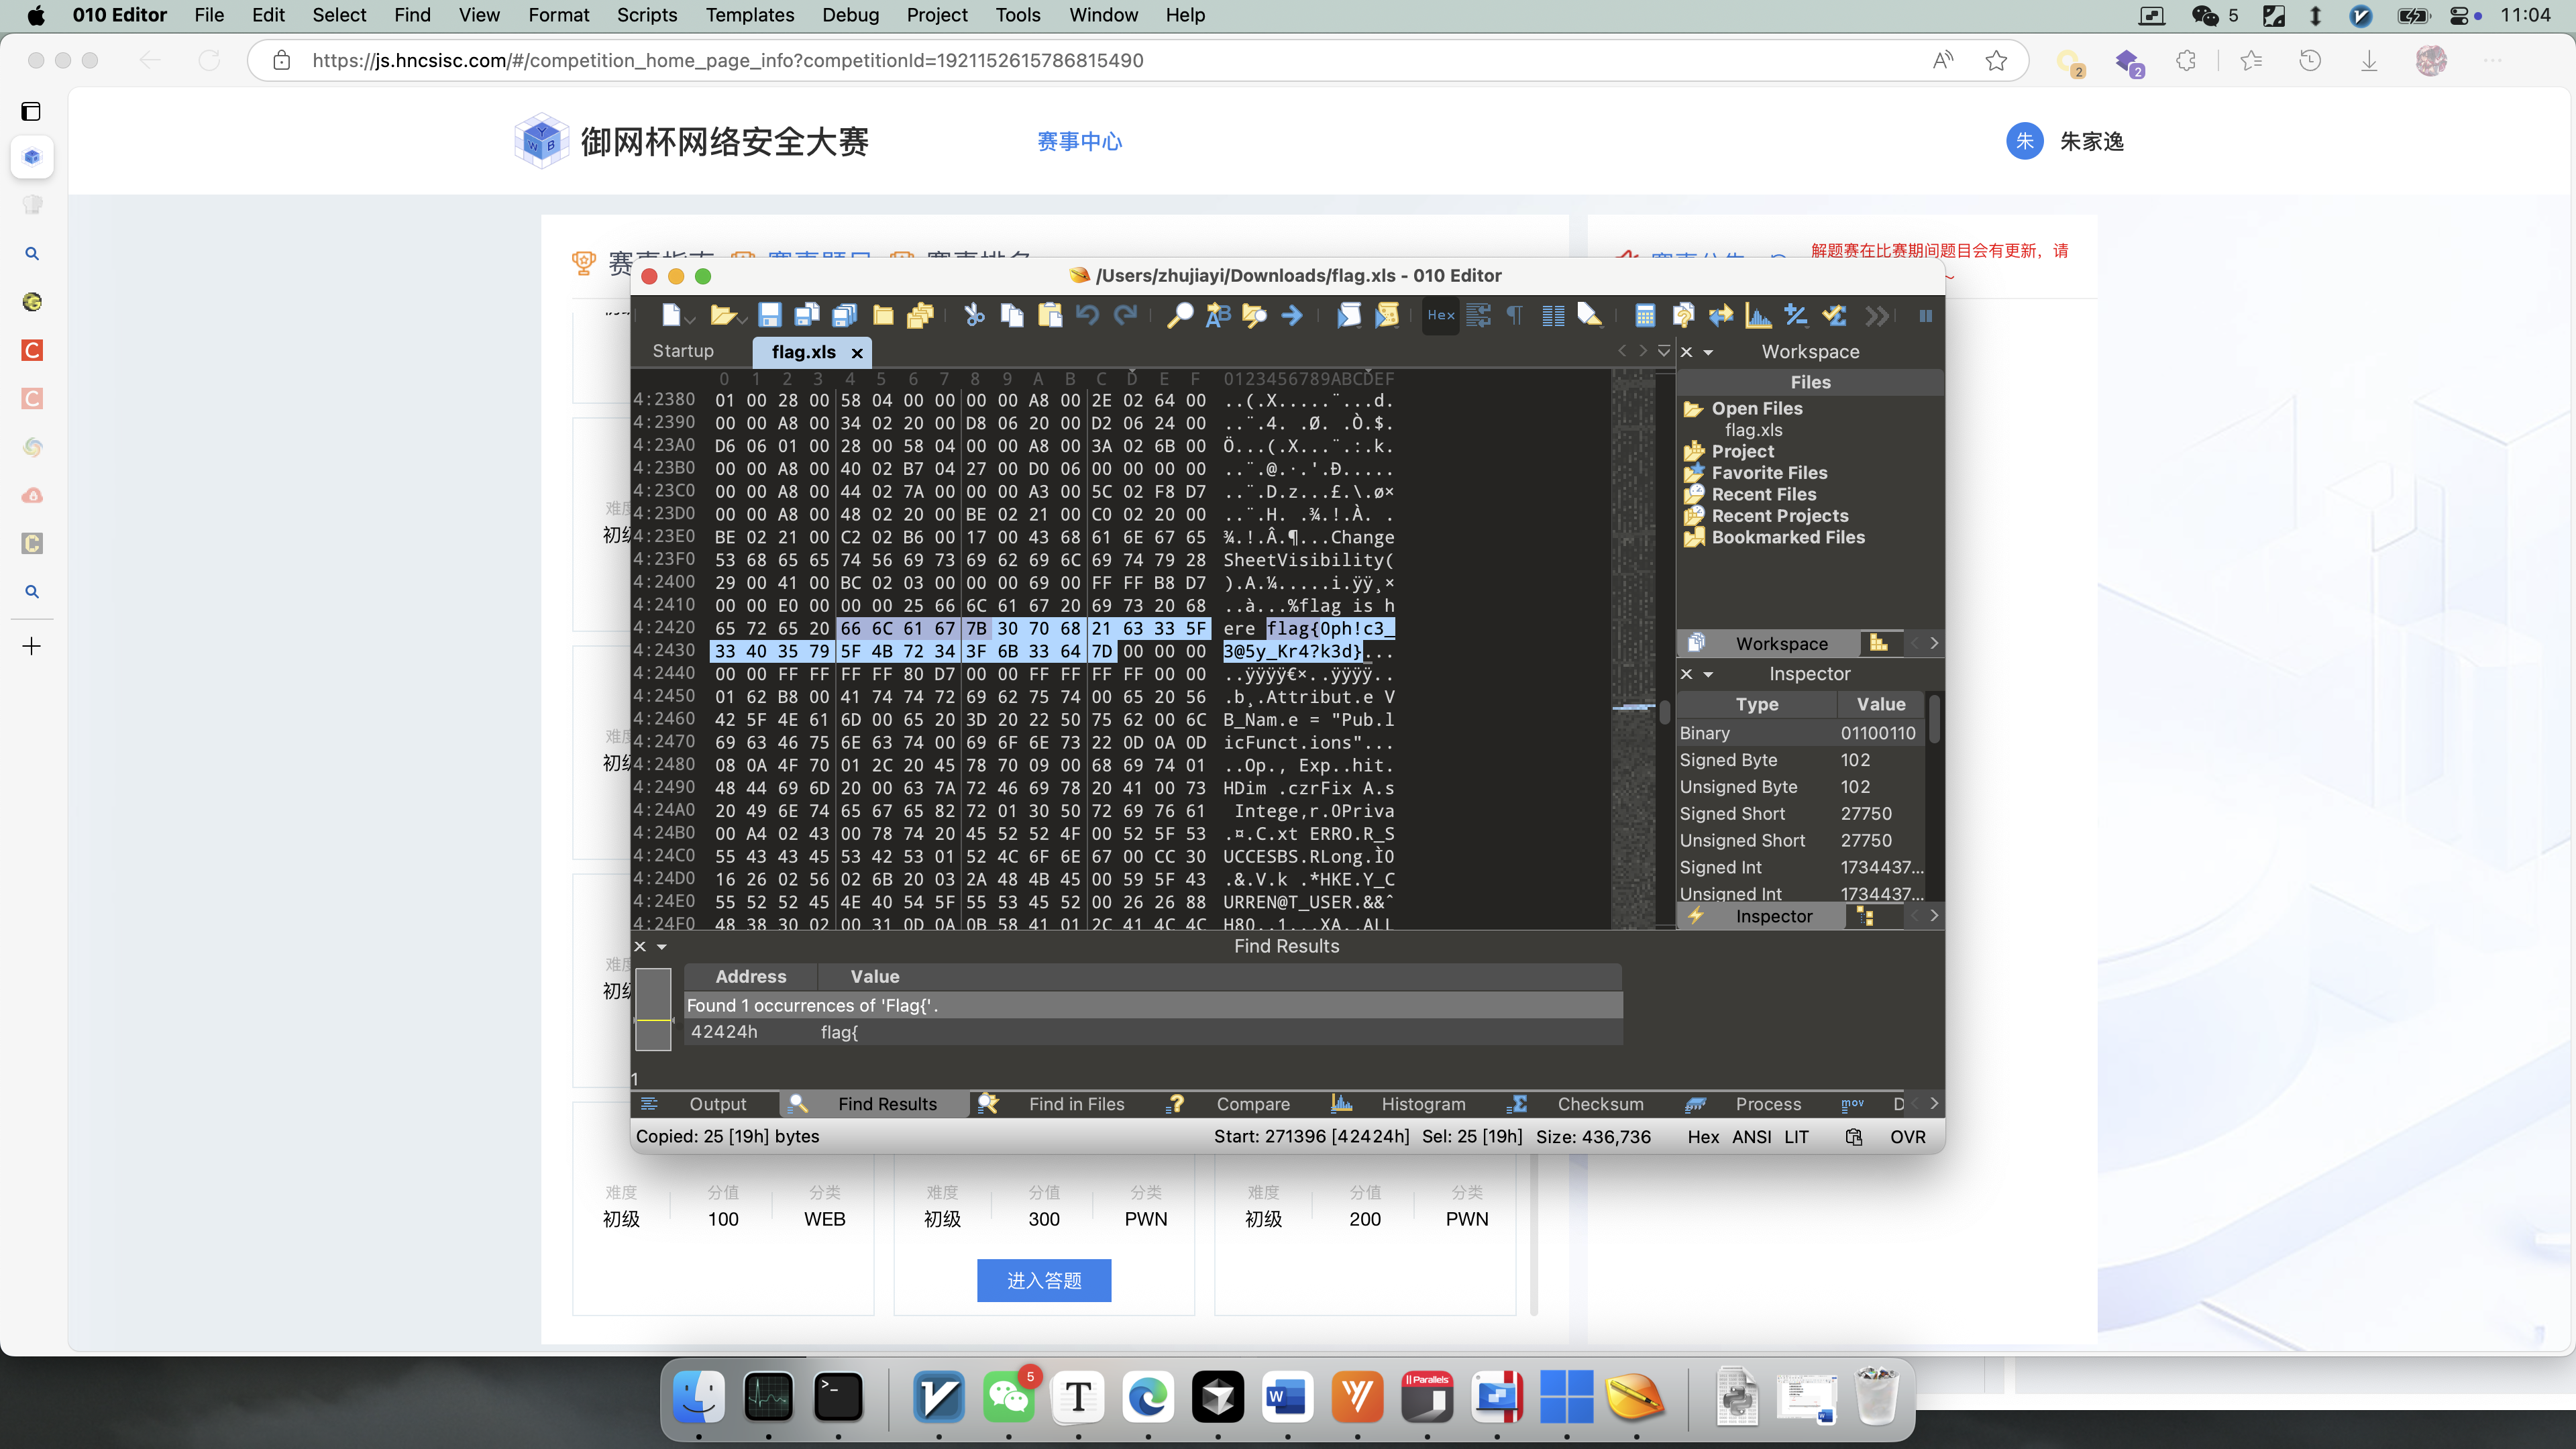Switch to the Find in Files tab
2576x1449 pixels.
tap(1076, 1104)
